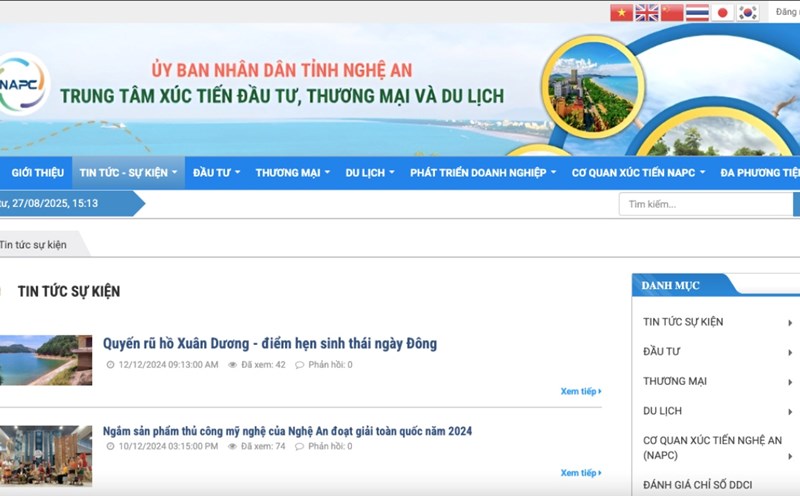The width and height of the screenshot is (800, 496).
Task: Expand Đầu tư sidebar arrow
Action: pyautogui.click(x=790, y=352)
